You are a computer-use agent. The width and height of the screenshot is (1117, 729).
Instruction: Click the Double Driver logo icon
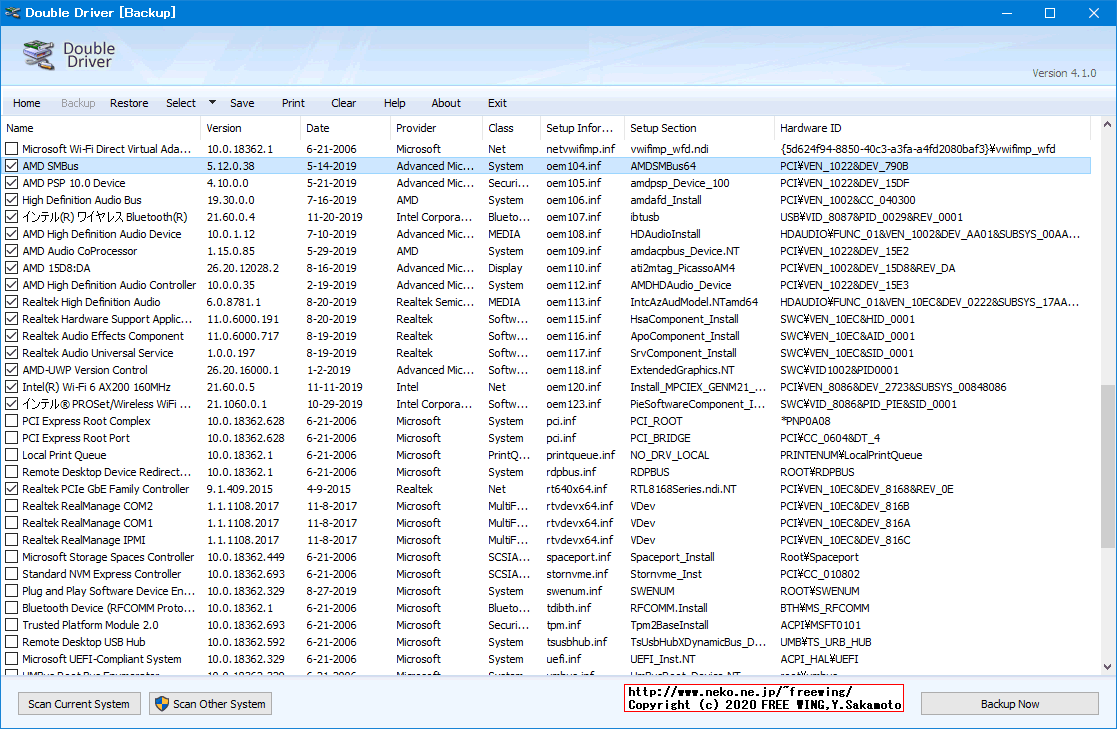(x=38, y=54)
